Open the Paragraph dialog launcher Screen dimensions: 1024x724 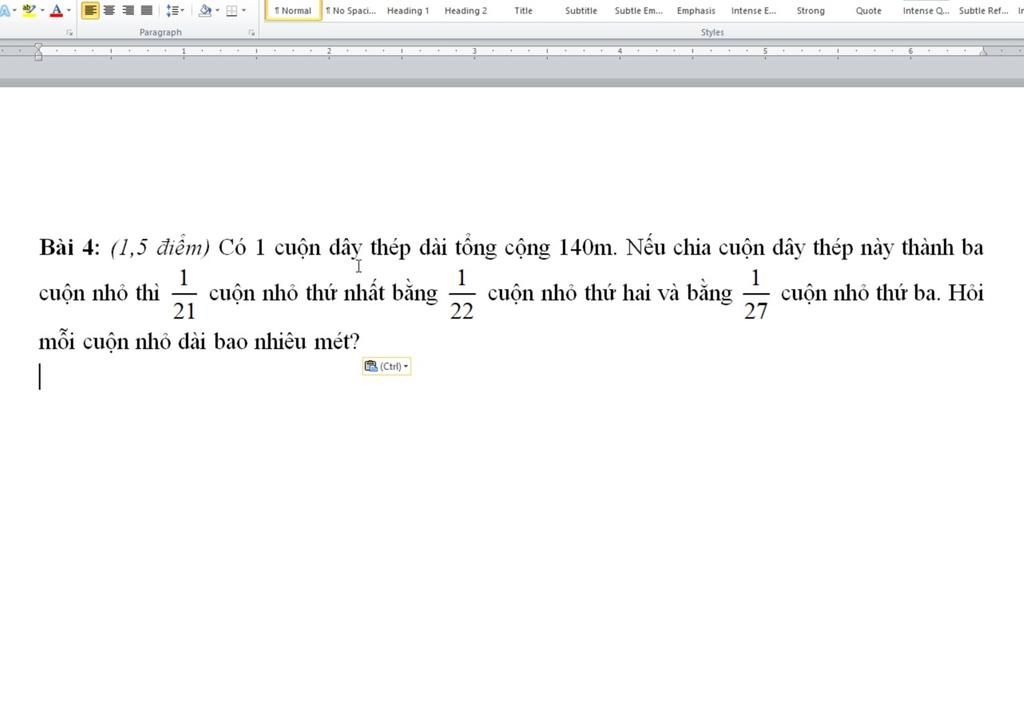click(x=251, y=32)
